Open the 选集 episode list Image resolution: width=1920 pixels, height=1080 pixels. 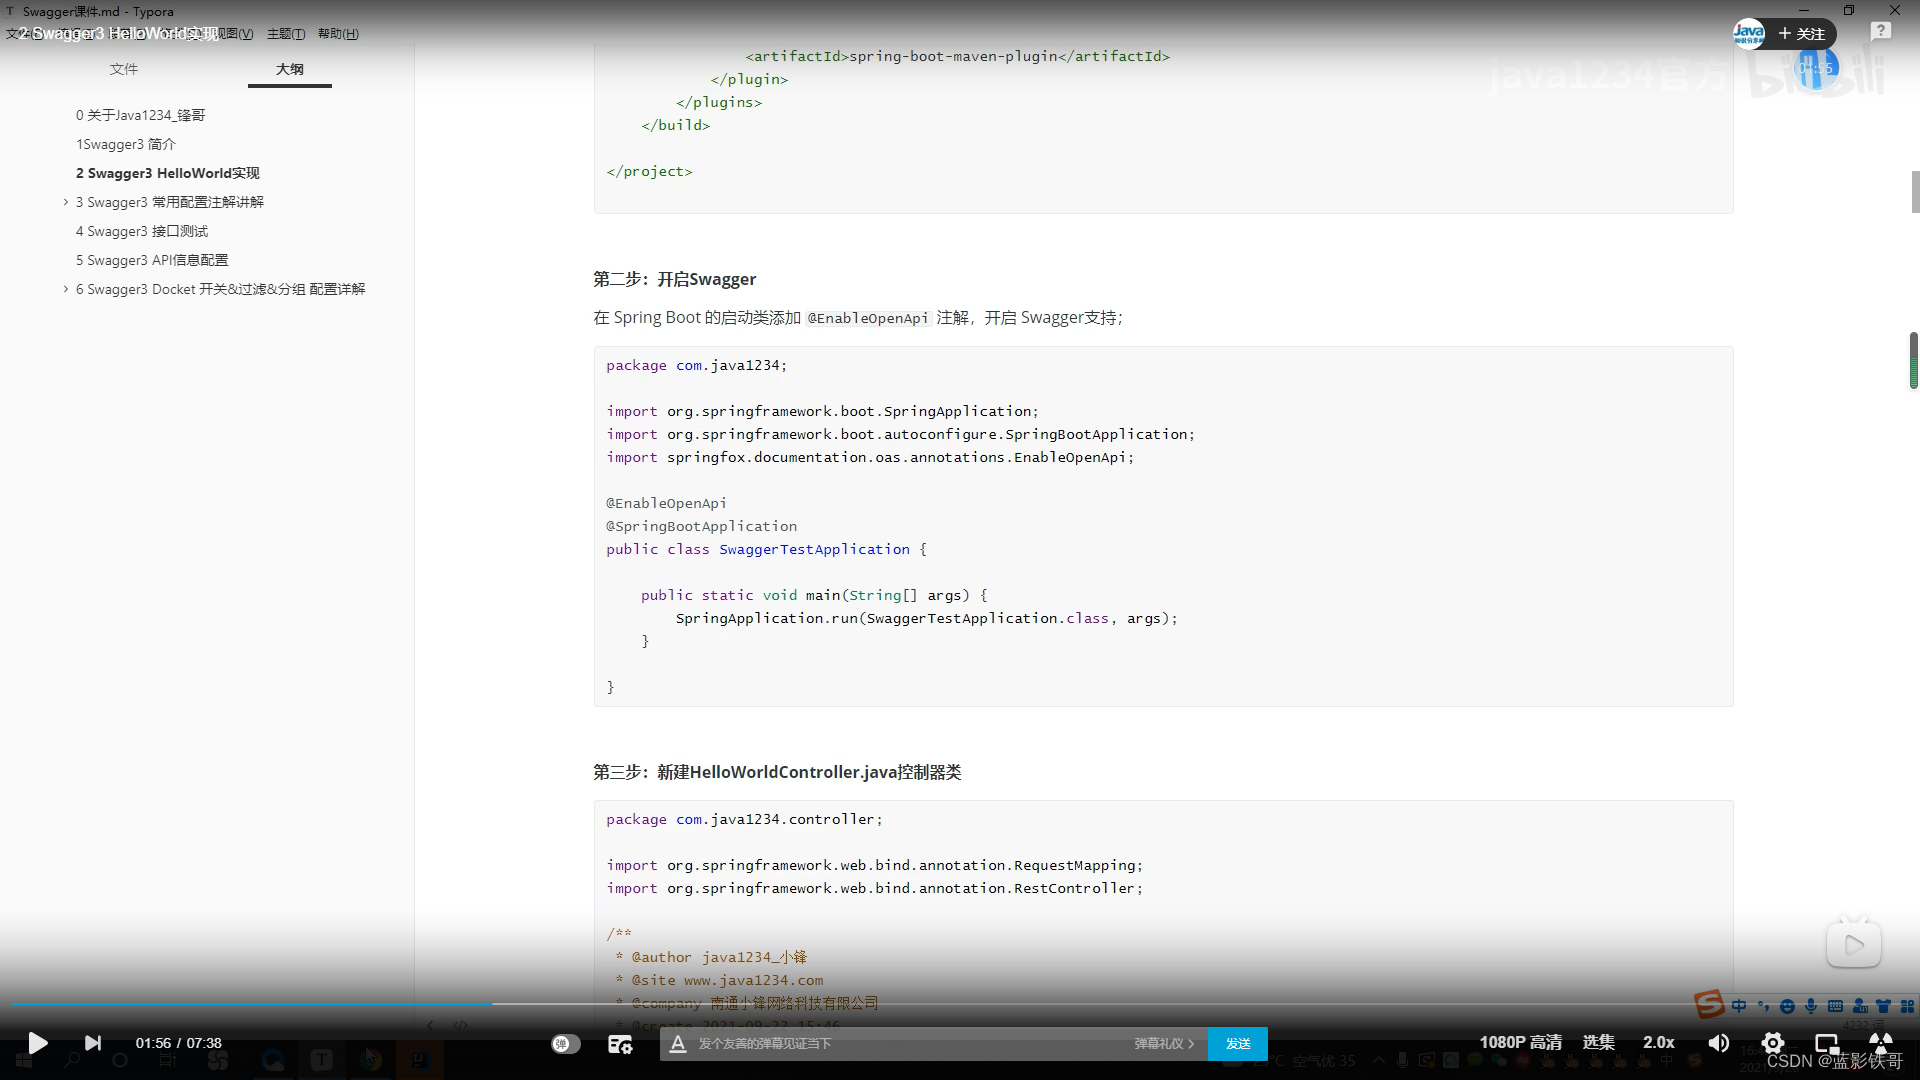click(1598, 1042)
